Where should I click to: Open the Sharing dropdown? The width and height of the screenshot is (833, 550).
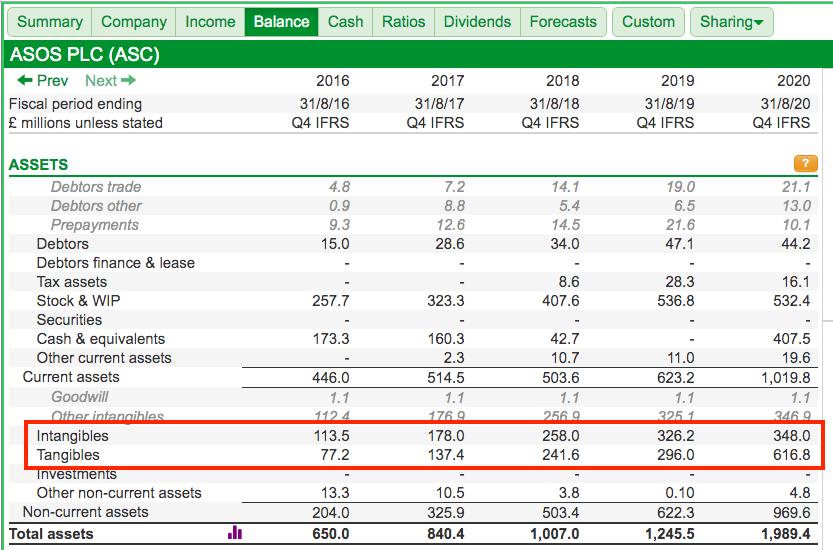[732, 22]
